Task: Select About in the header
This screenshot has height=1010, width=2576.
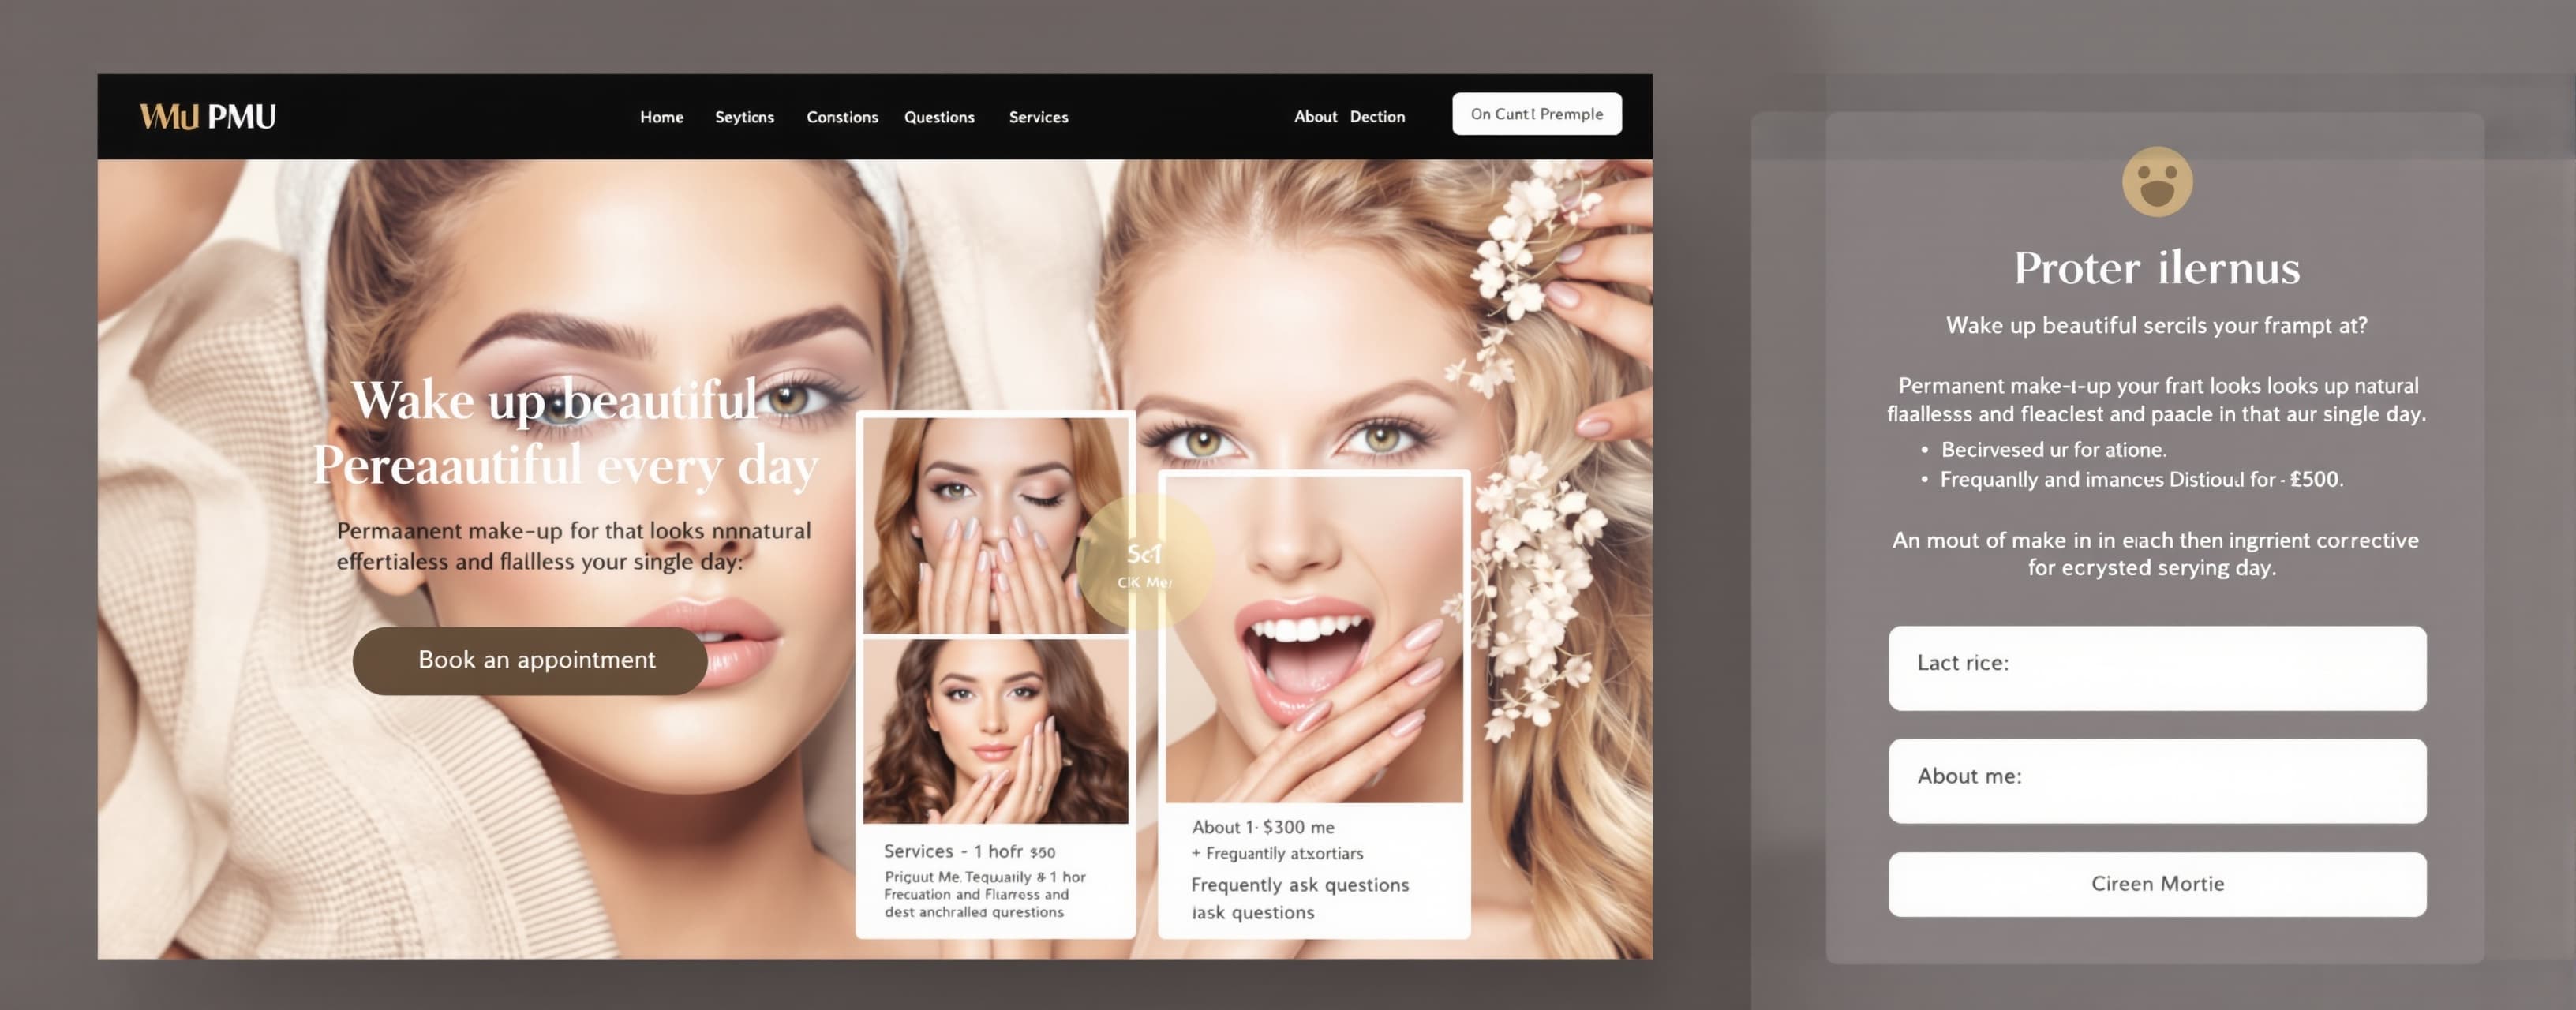Action: [1315, 117]
